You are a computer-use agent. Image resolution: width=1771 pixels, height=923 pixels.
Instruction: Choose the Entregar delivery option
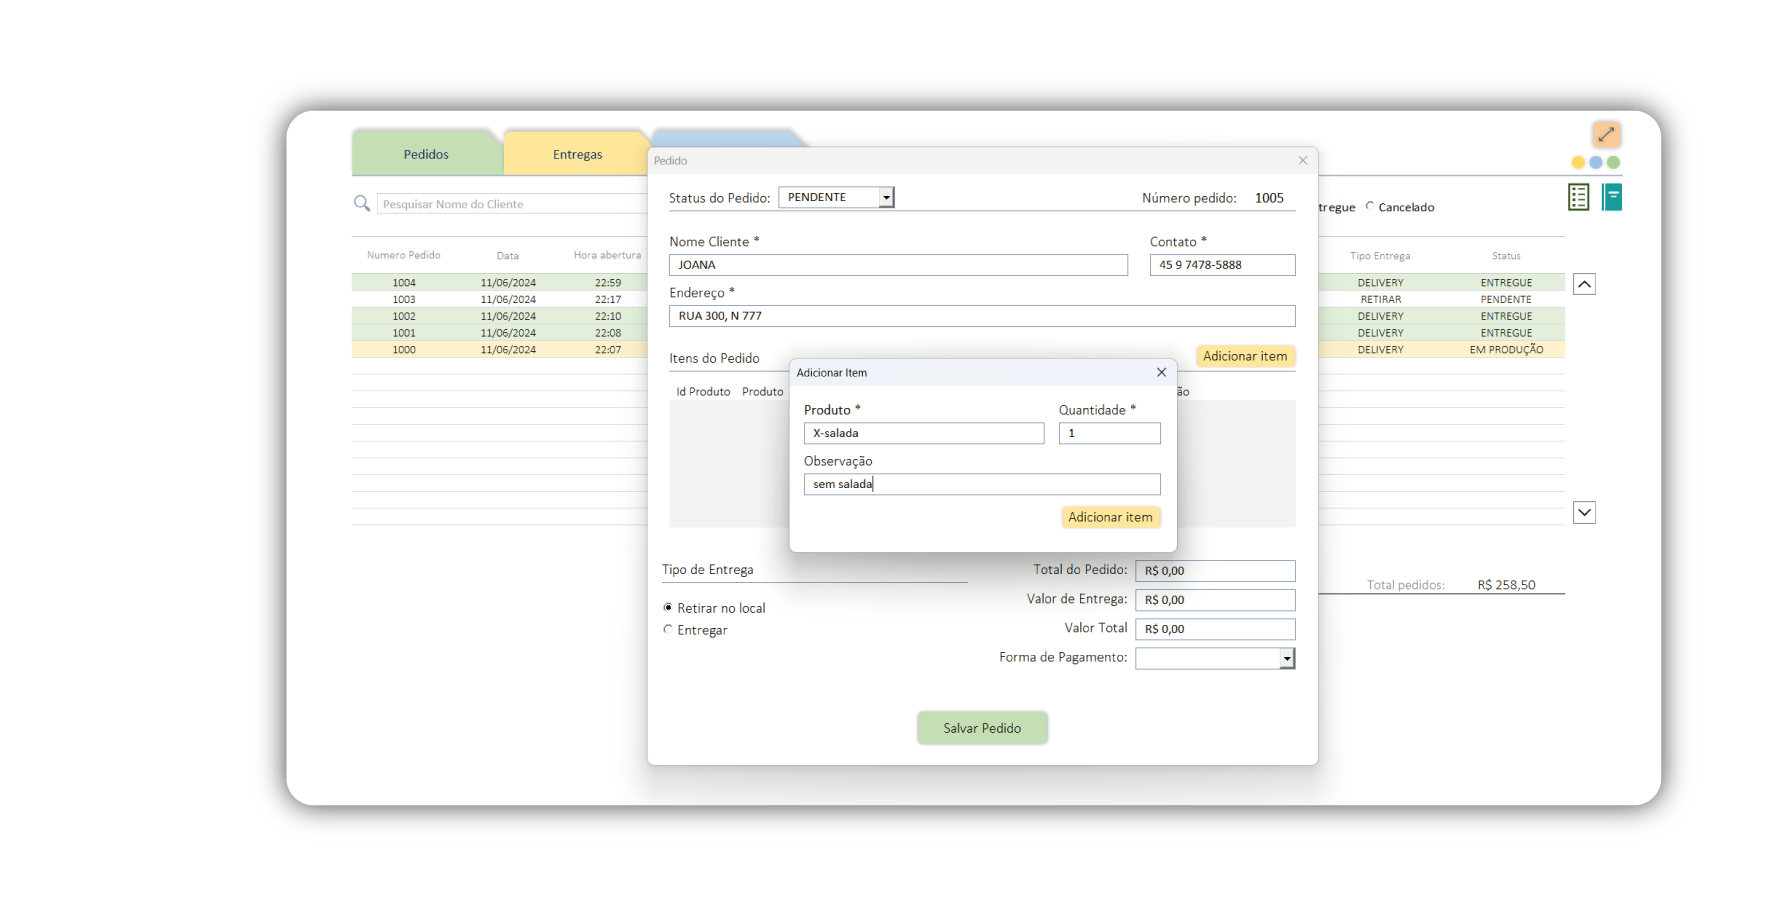(x=669, y=630)
